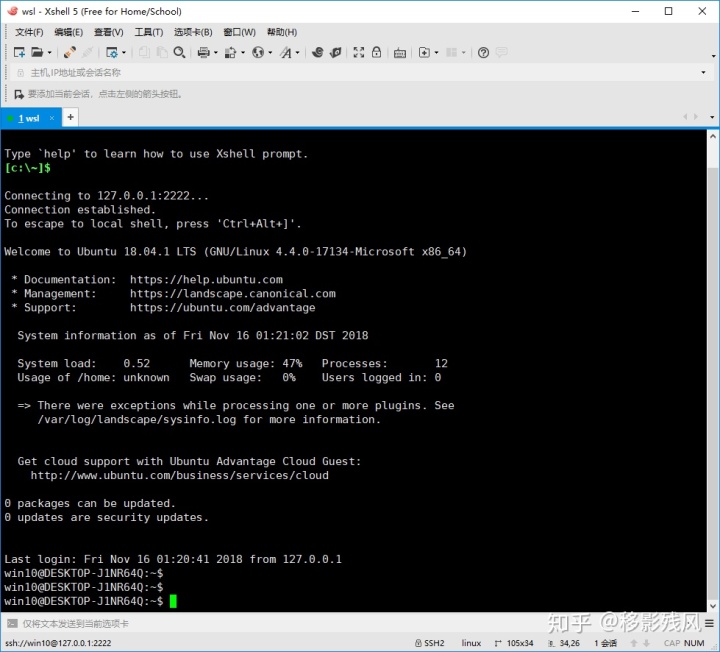720x652 pixels.
Task: Expand the address bar dropdown arrow
Action: (703, 73)
